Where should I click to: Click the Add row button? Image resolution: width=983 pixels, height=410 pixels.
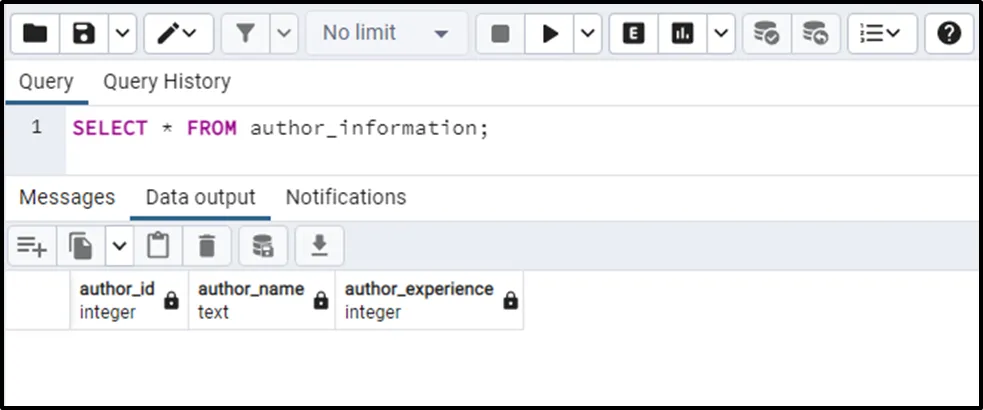point(32,245)
